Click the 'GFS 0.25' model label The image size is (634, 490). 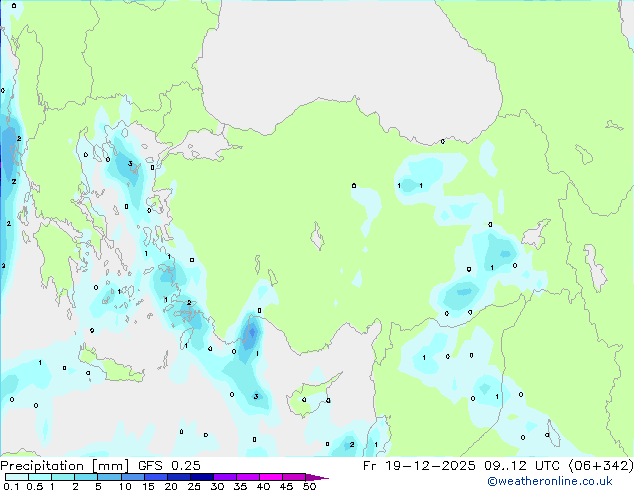click(x=169, y=466)
